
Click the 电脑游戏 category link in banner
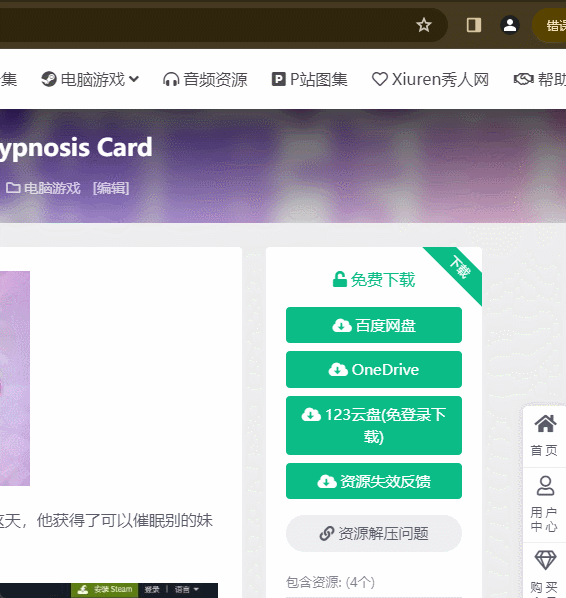[x=43, y=188]
